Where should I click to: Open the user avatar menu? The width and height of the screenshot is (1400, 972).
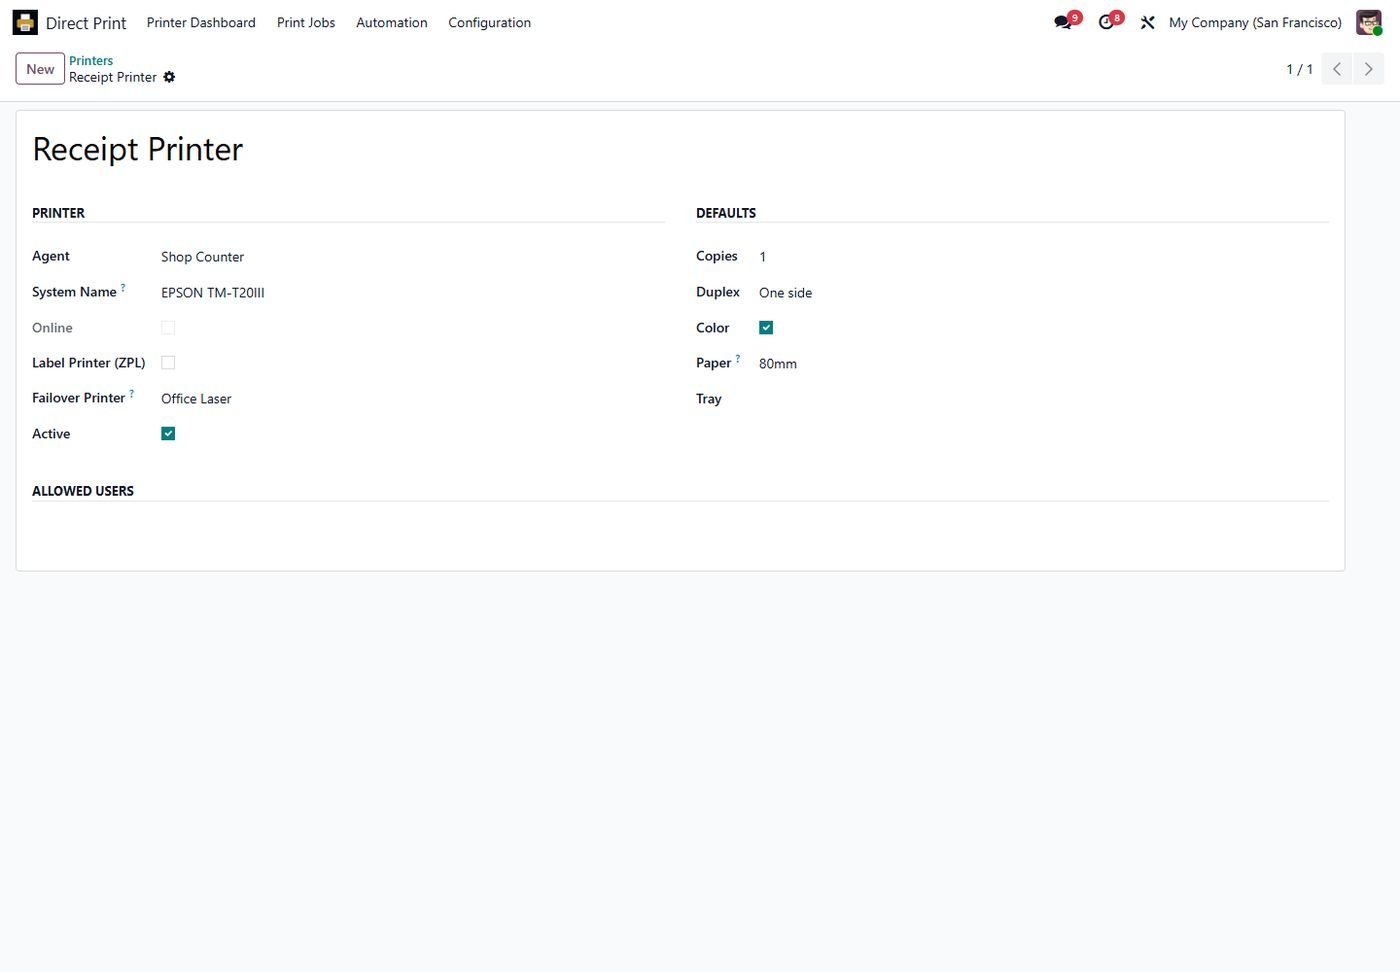(1368, 22)
